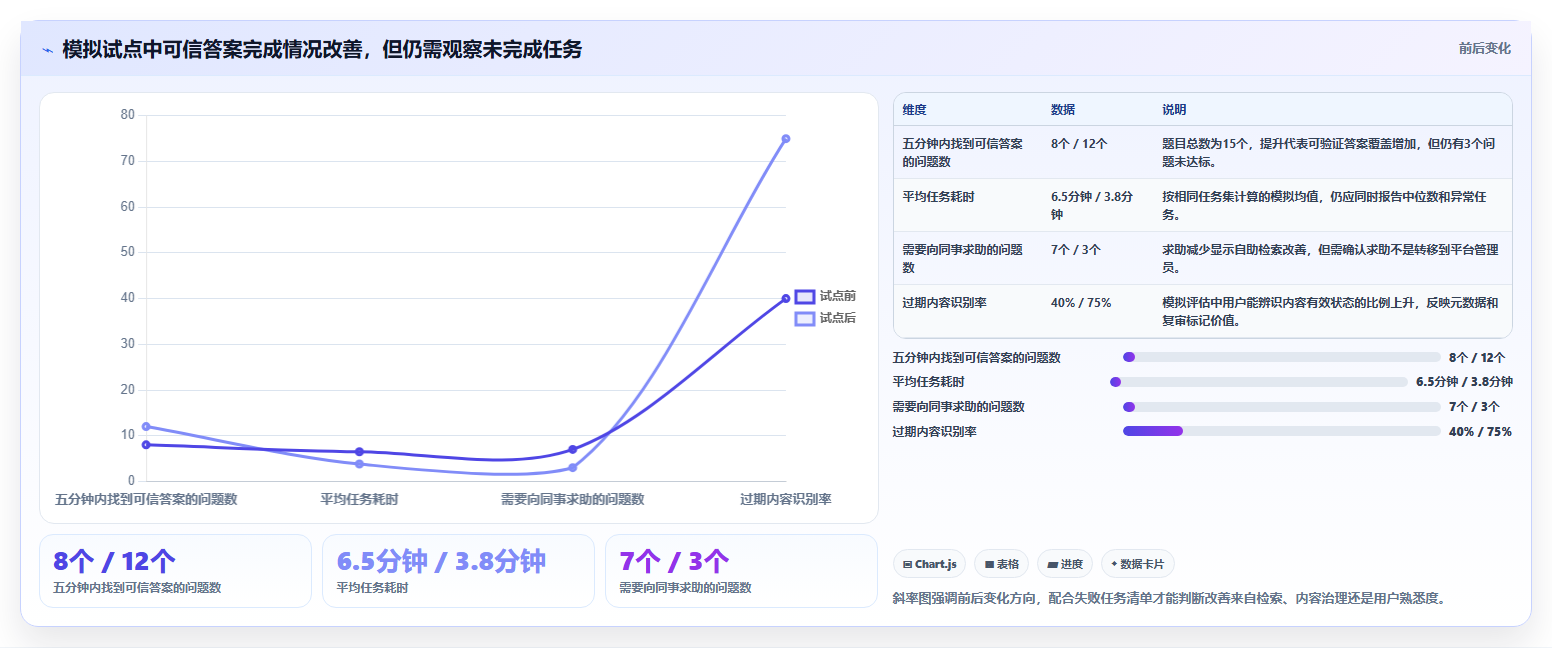Open the Chart.js chip

pos(929,564)
